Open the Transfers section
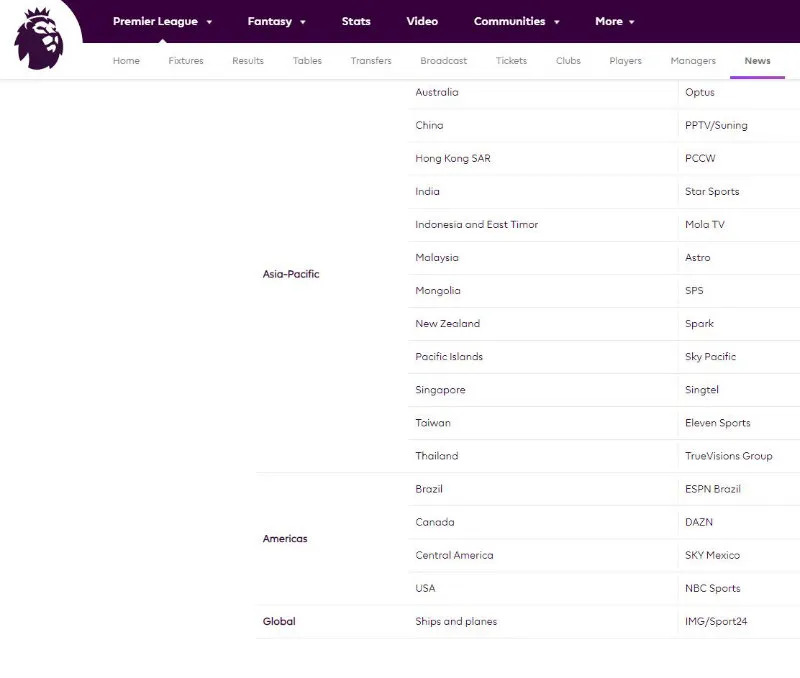The image size is (800, 678). (370, 60)
